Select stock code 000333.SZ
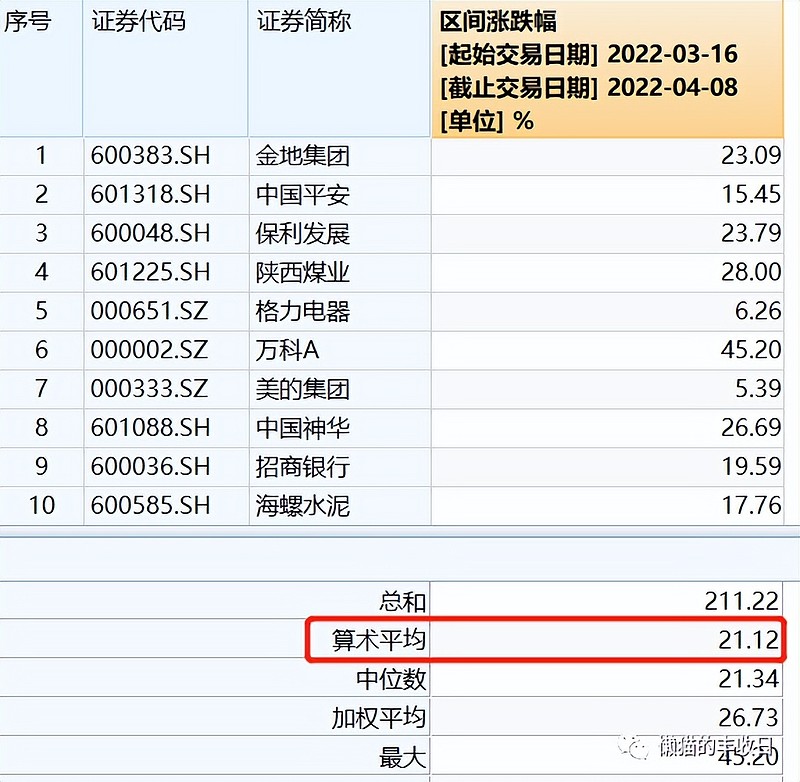Screen dimensions: 800x782 pos(149,388)
